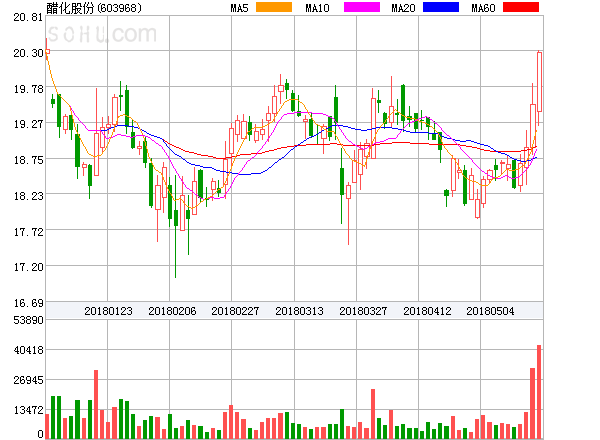Click the 26945 volume axis label
The width and height of the screenshot is (600, 440).
[28, 380]
